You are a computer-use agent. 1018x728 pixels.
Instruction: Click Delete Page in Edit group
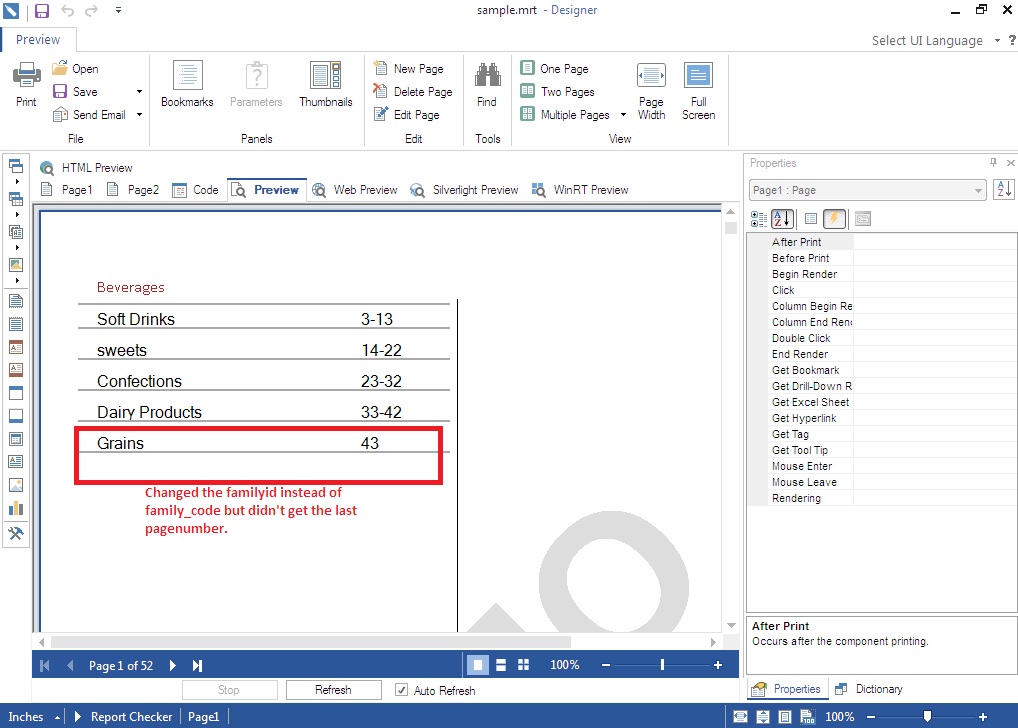pos(413,92)
